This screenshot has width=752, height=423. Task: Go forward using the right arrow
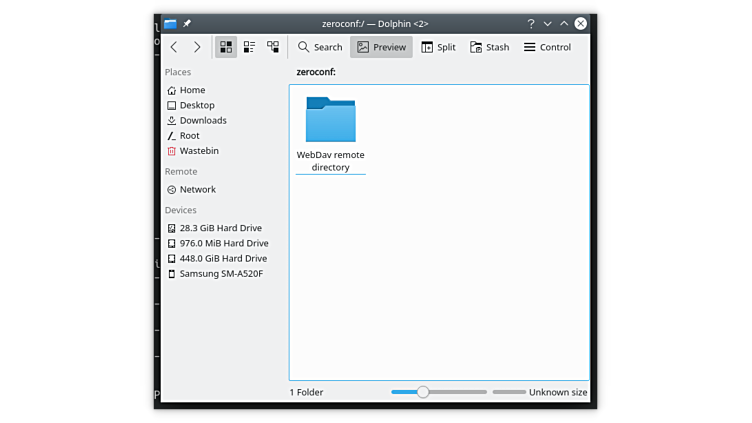[x=197, y=47]
